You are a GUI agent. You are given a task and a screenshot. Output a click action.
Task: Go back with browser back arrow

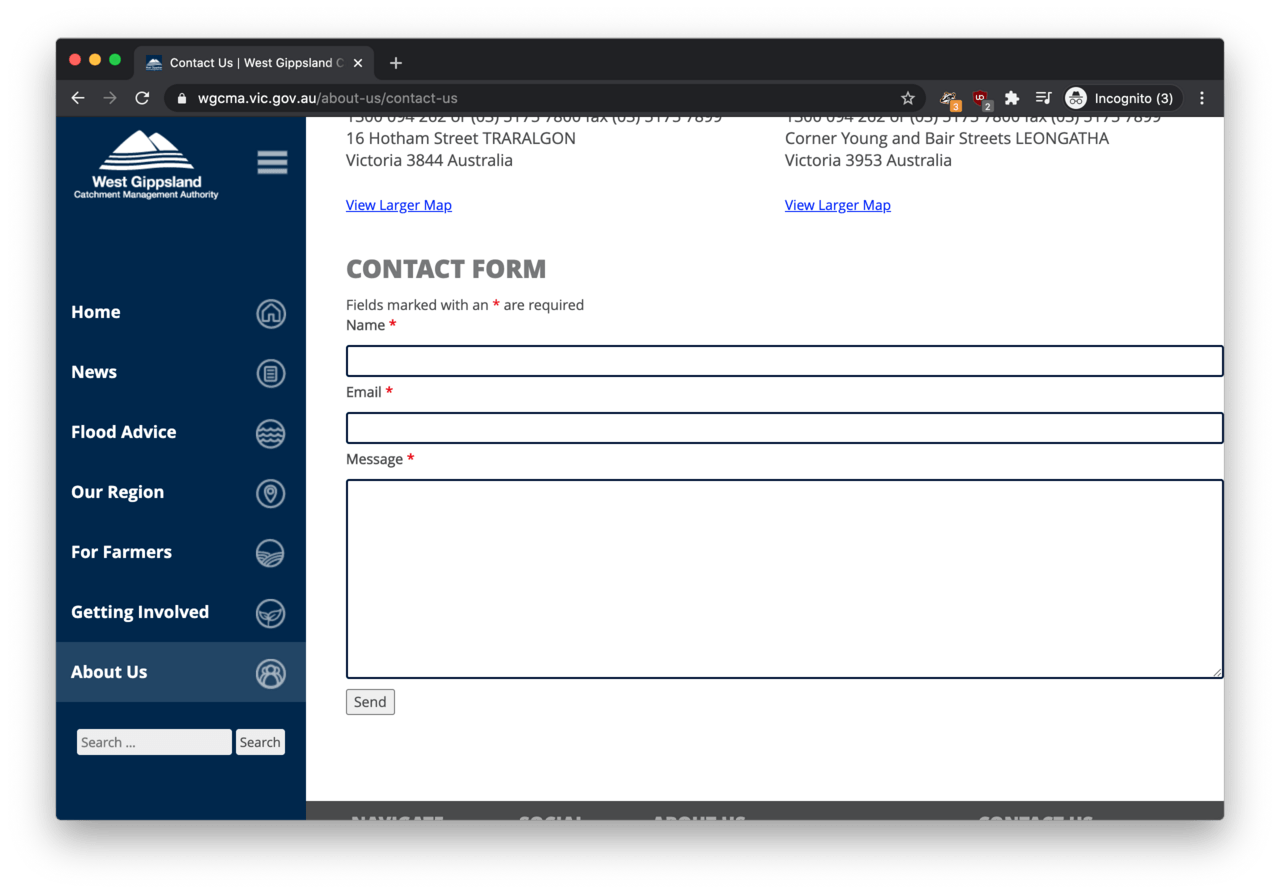[x=78, y=98]
